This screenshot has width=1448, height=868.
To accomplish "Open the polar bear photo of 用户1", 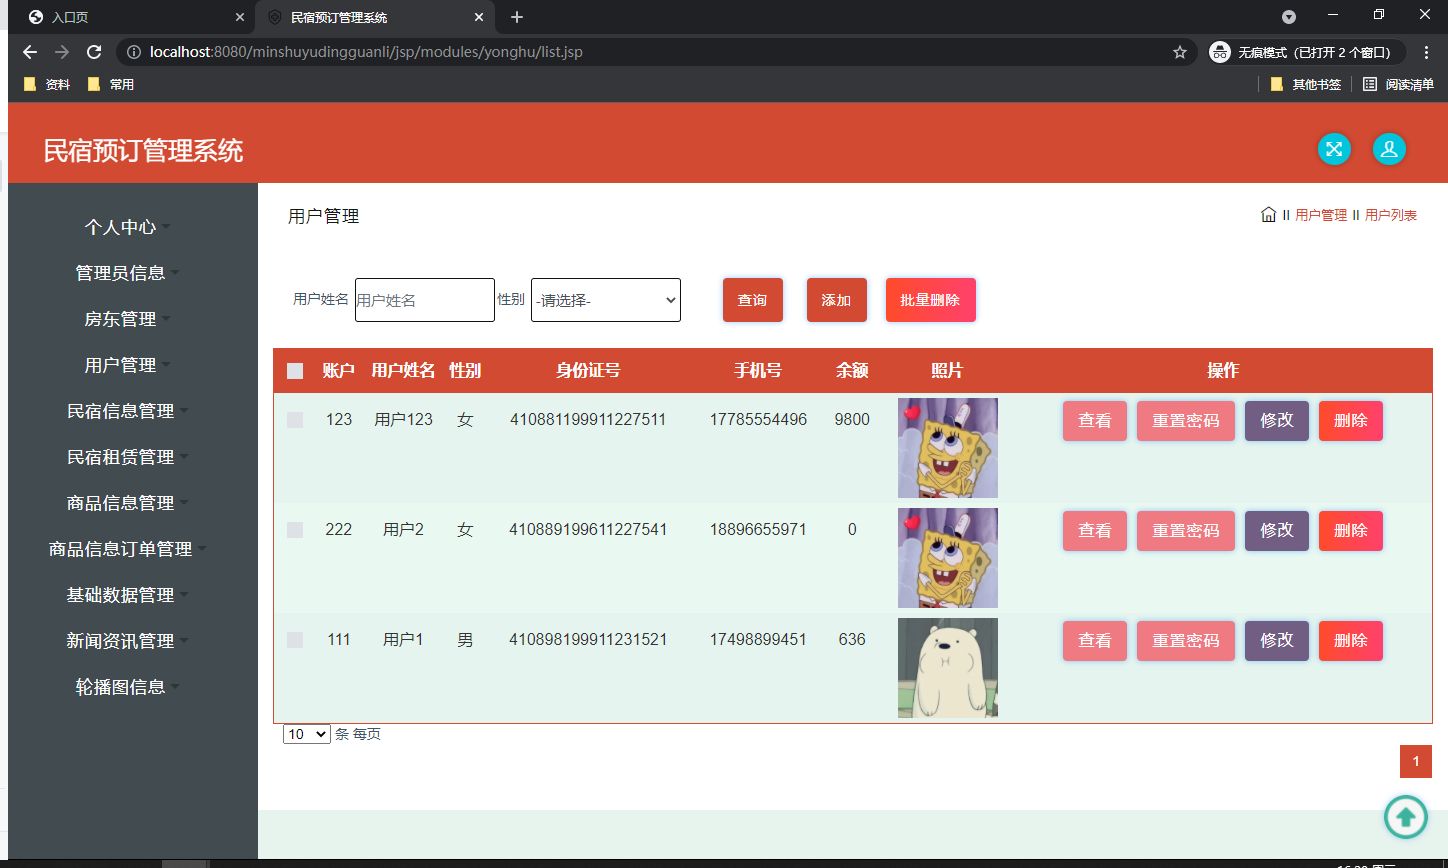I will pyautogui.click(x=948, y=668).
